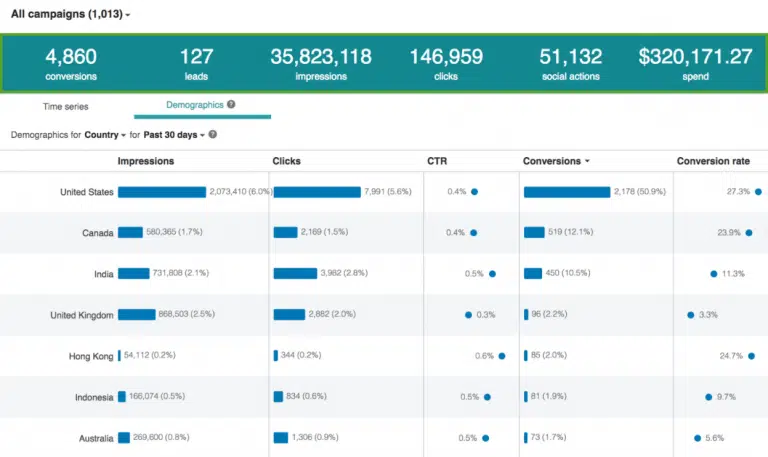Viewport: 768px width, 457px height.
Task: Click the Conversion rate column header
Action: tap(713, 161)
